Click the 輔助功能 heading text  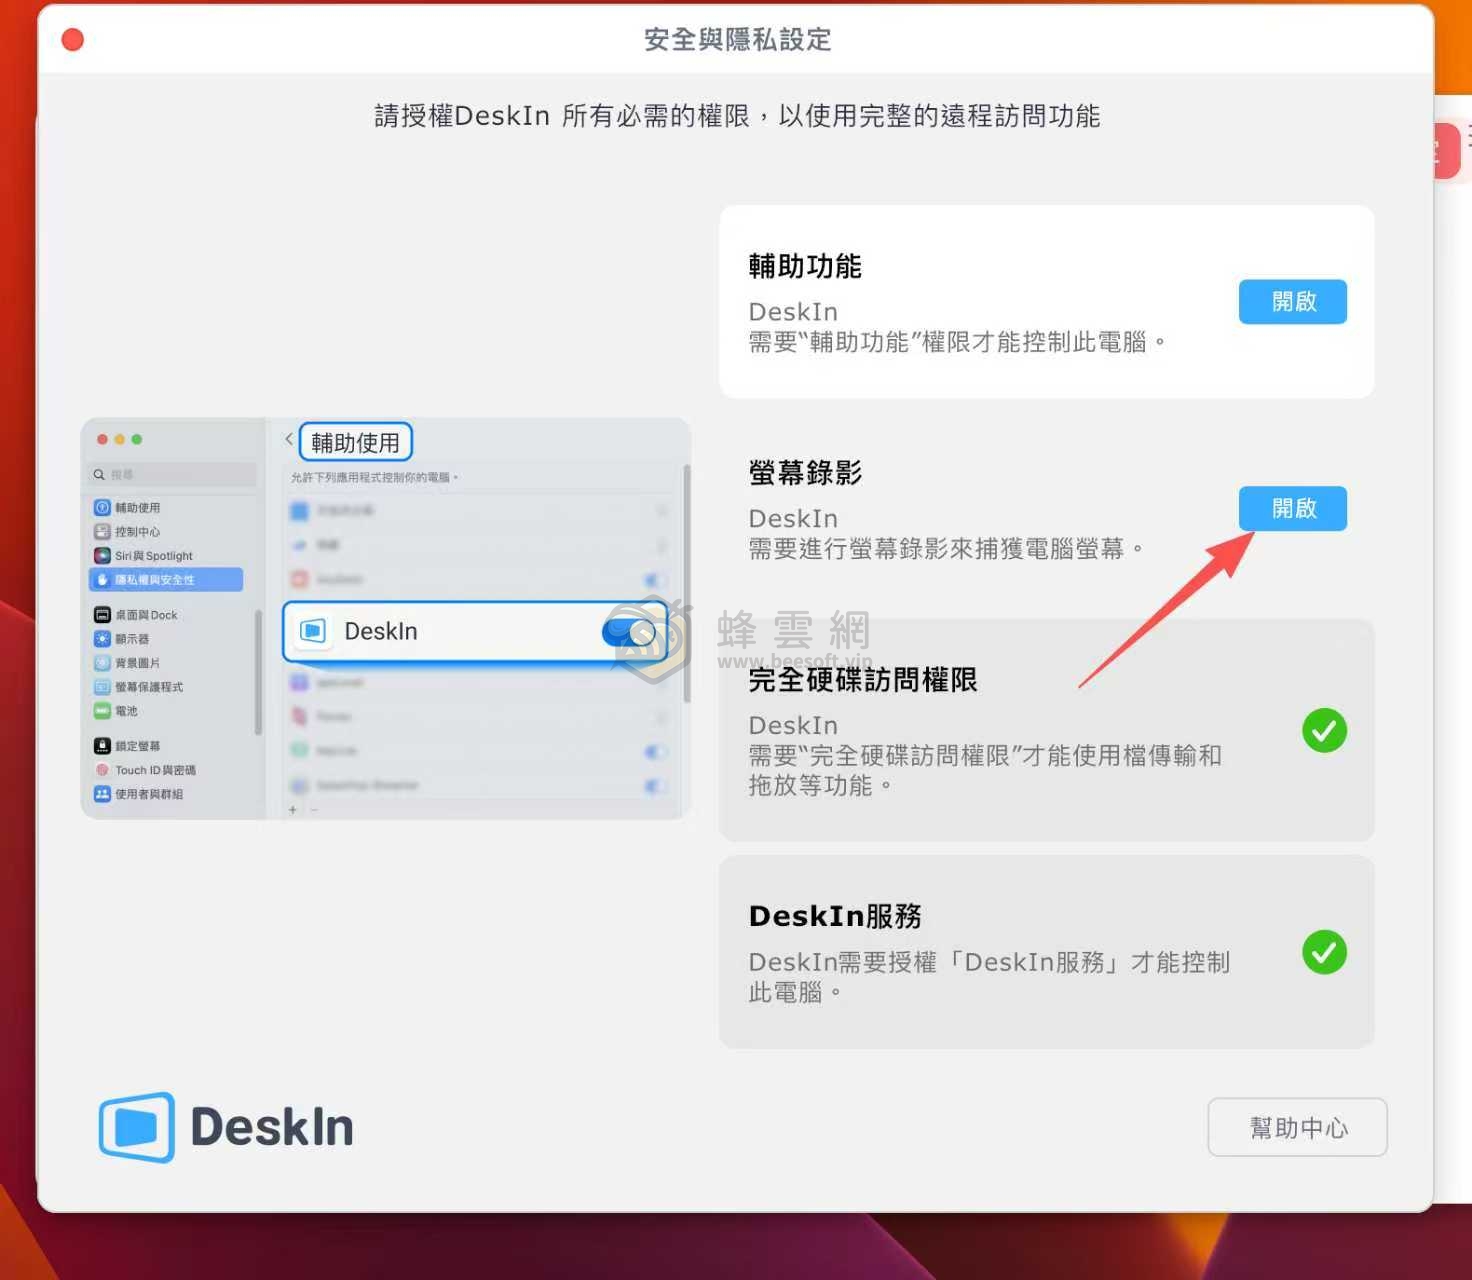coord(805,266)
